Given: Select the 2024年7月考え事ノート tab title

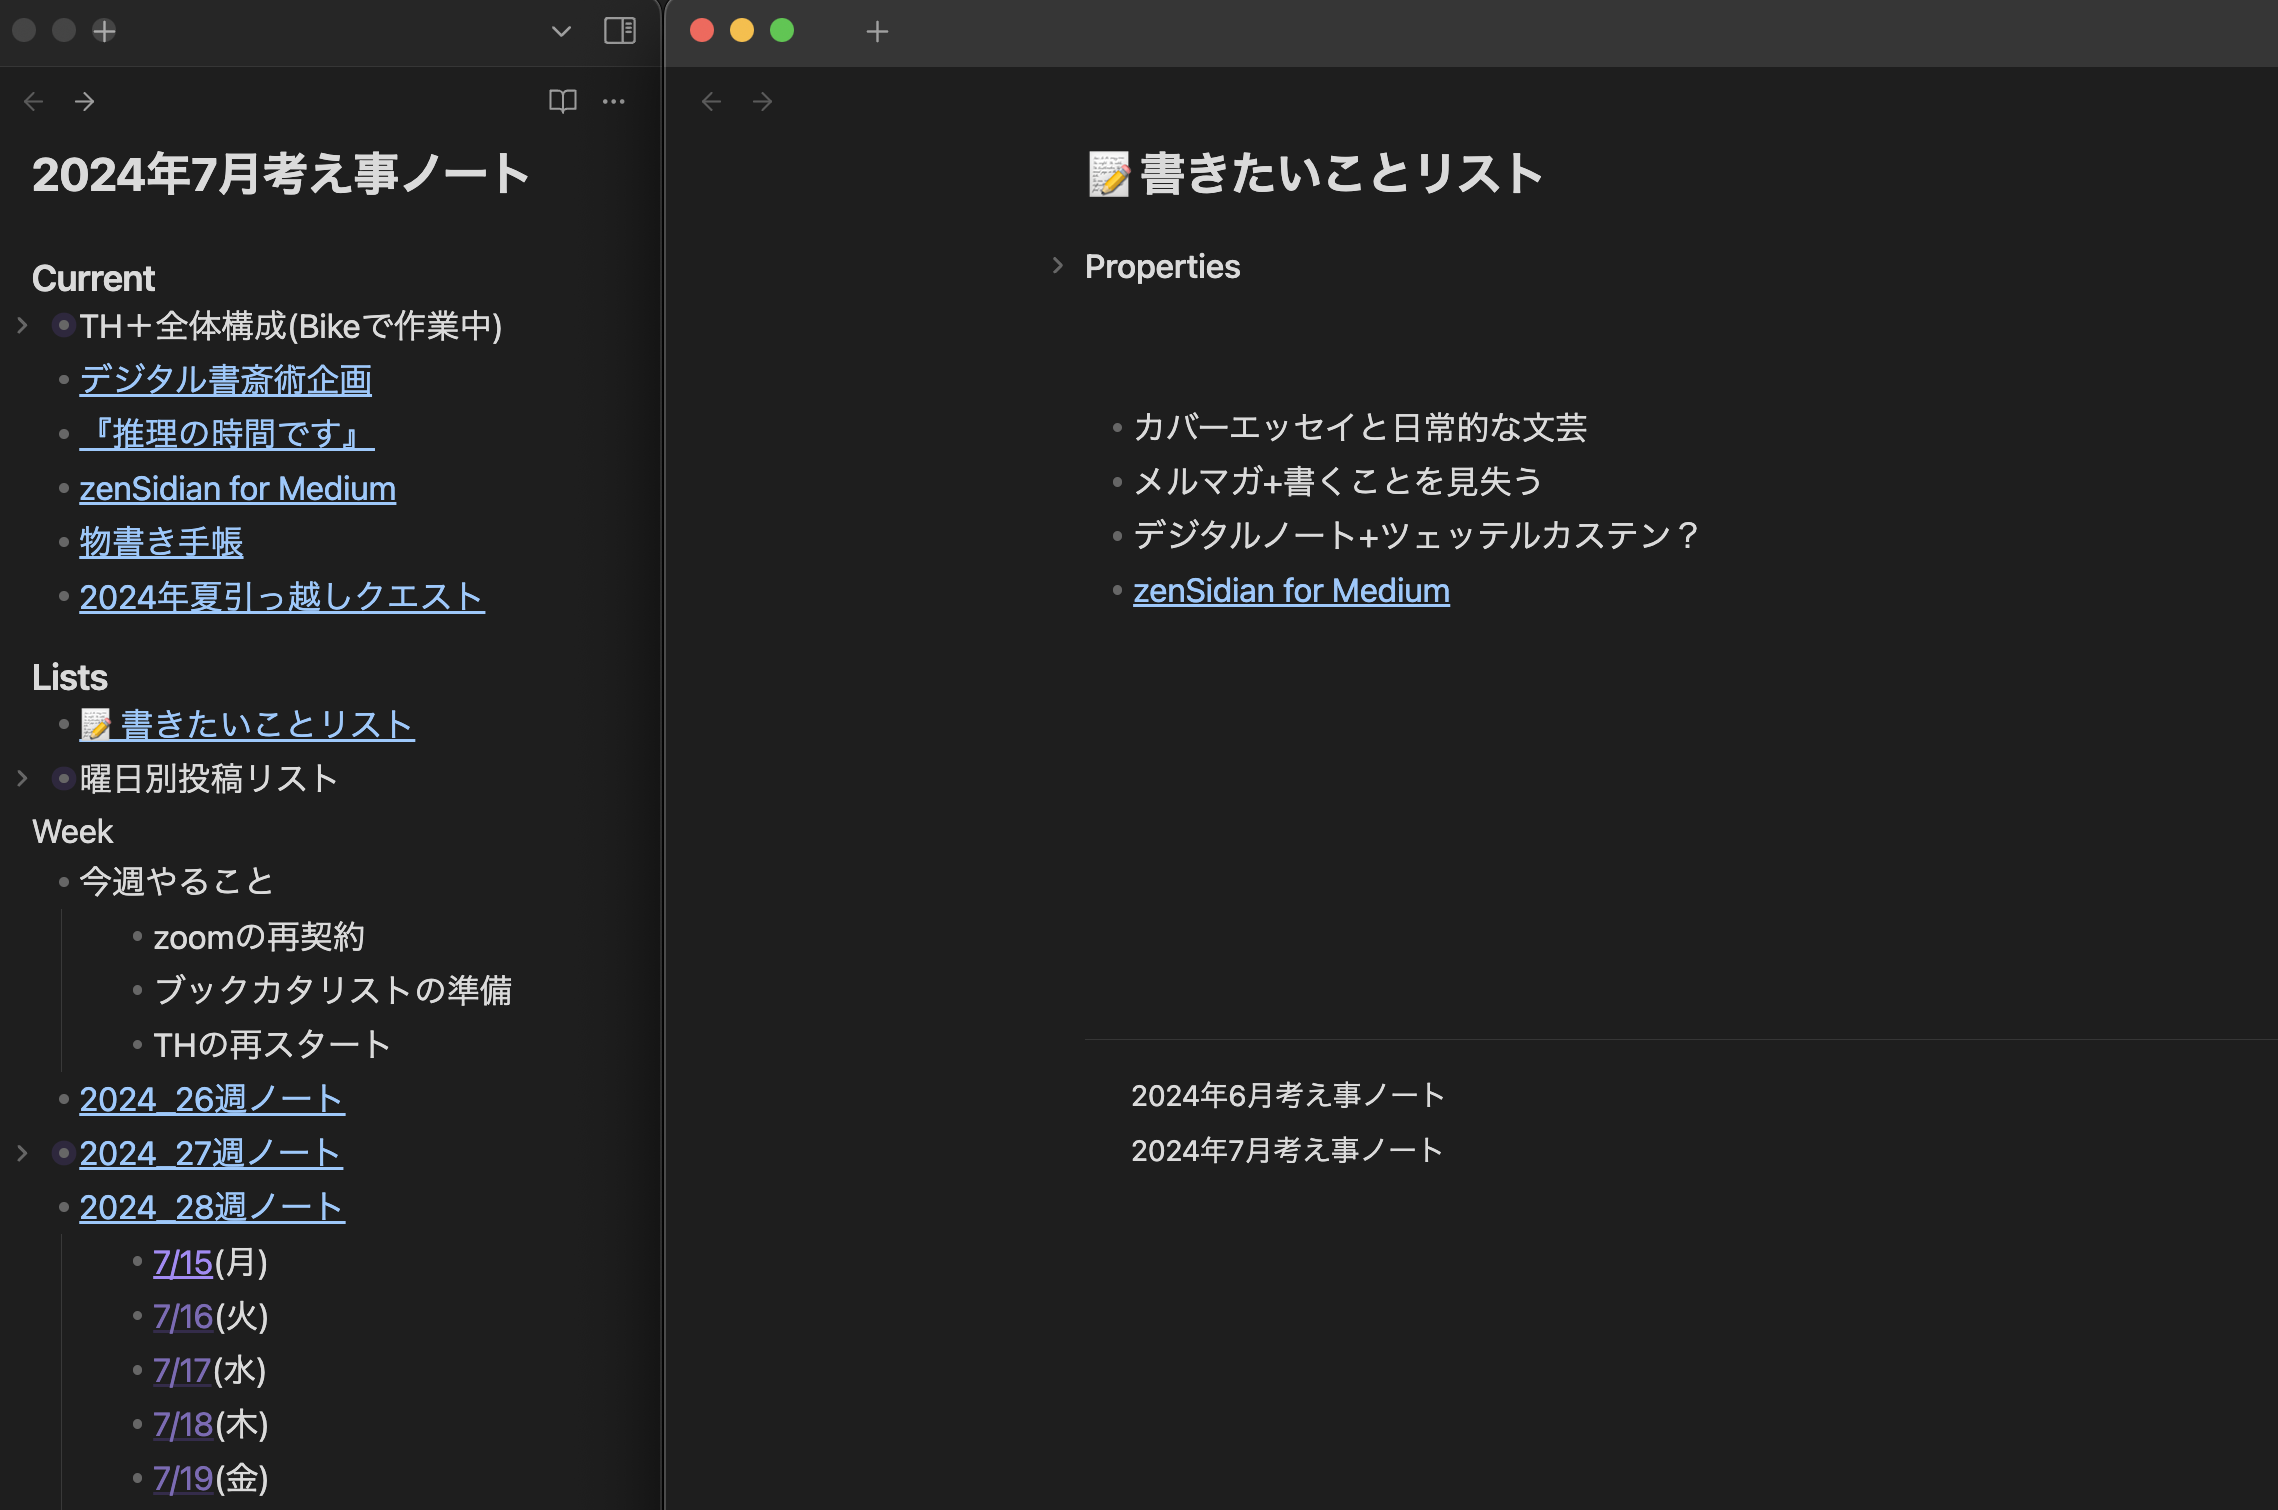Looking at the screenshot, I should 281,173.
